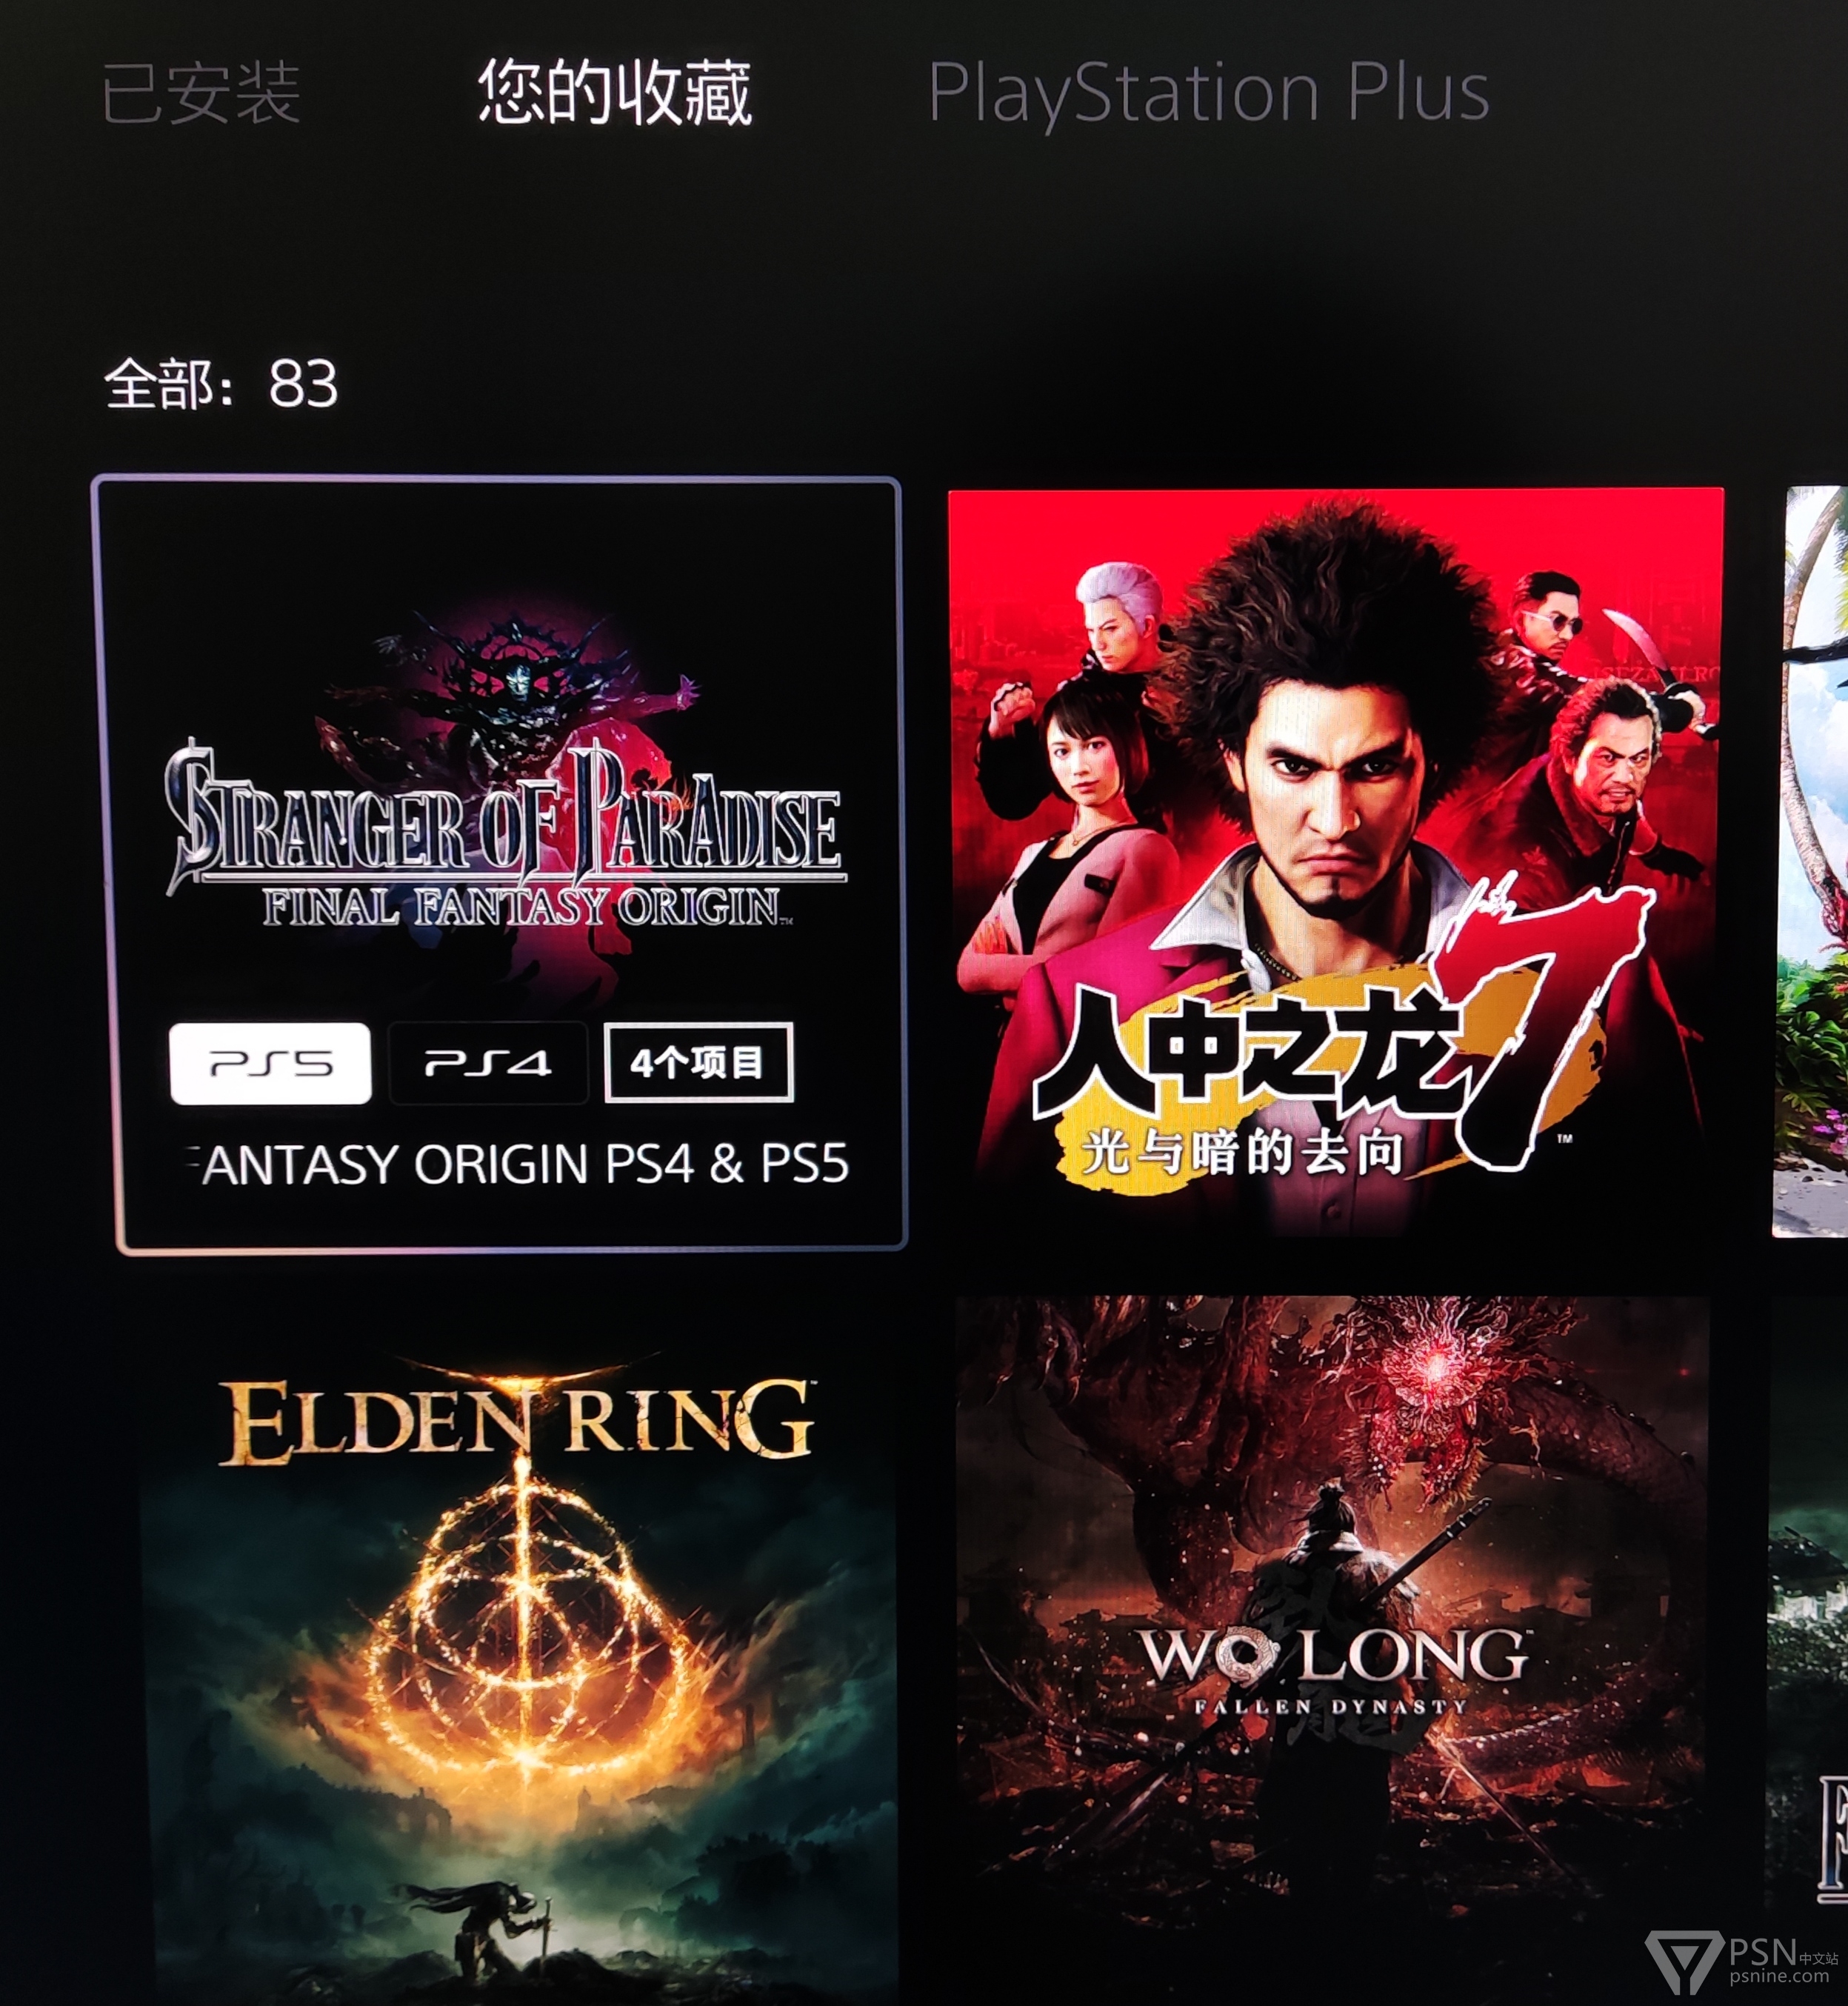Image resolution: width=1848 pixels, height=2006 pixels.
Task: Click the 全部: 83 count label
Action: point(221,384)
